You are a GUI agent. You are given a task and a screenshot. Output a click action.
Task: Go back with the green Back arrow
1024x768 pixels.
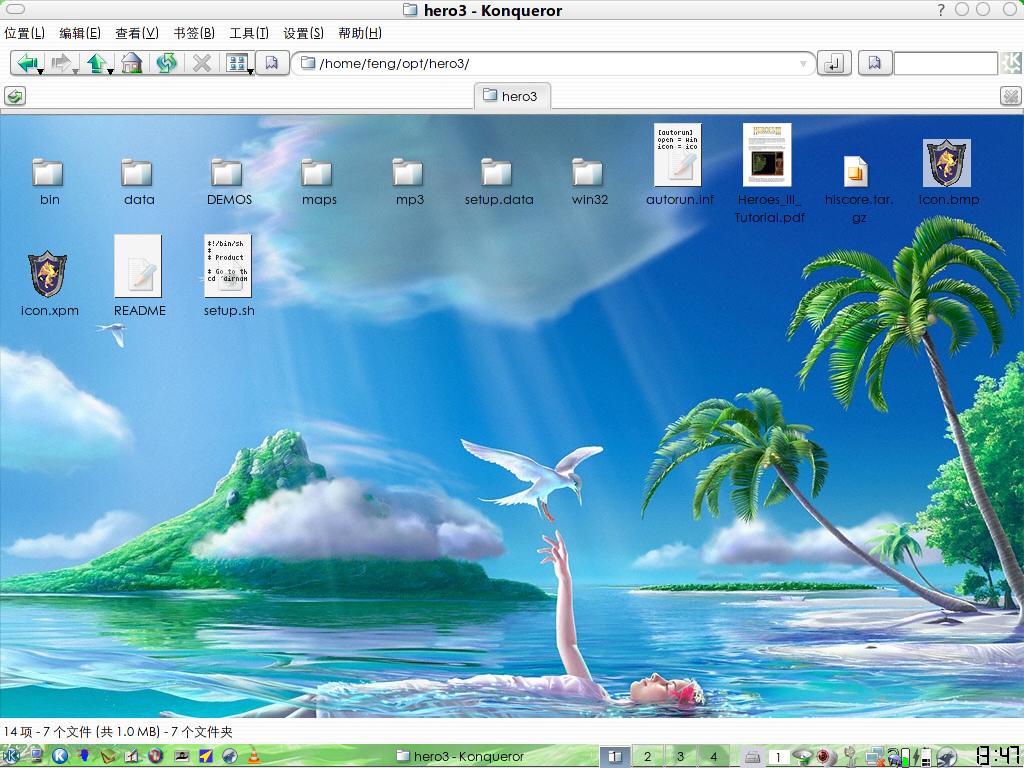(x=26, y=63)
